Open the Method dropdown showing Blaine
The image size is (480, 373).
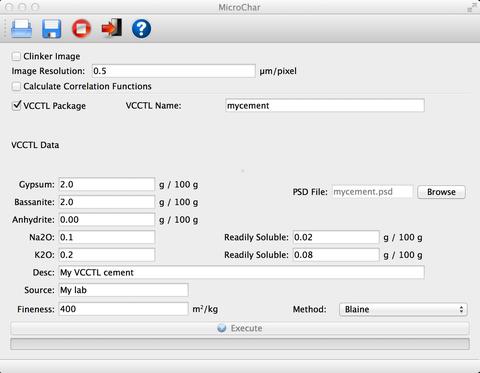click(403, 309)
